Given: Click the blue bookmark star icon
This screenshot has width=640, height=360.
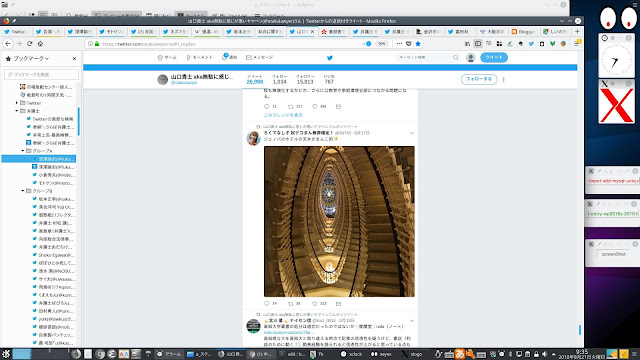Looking at the screenshot, I should coord(418,44).
